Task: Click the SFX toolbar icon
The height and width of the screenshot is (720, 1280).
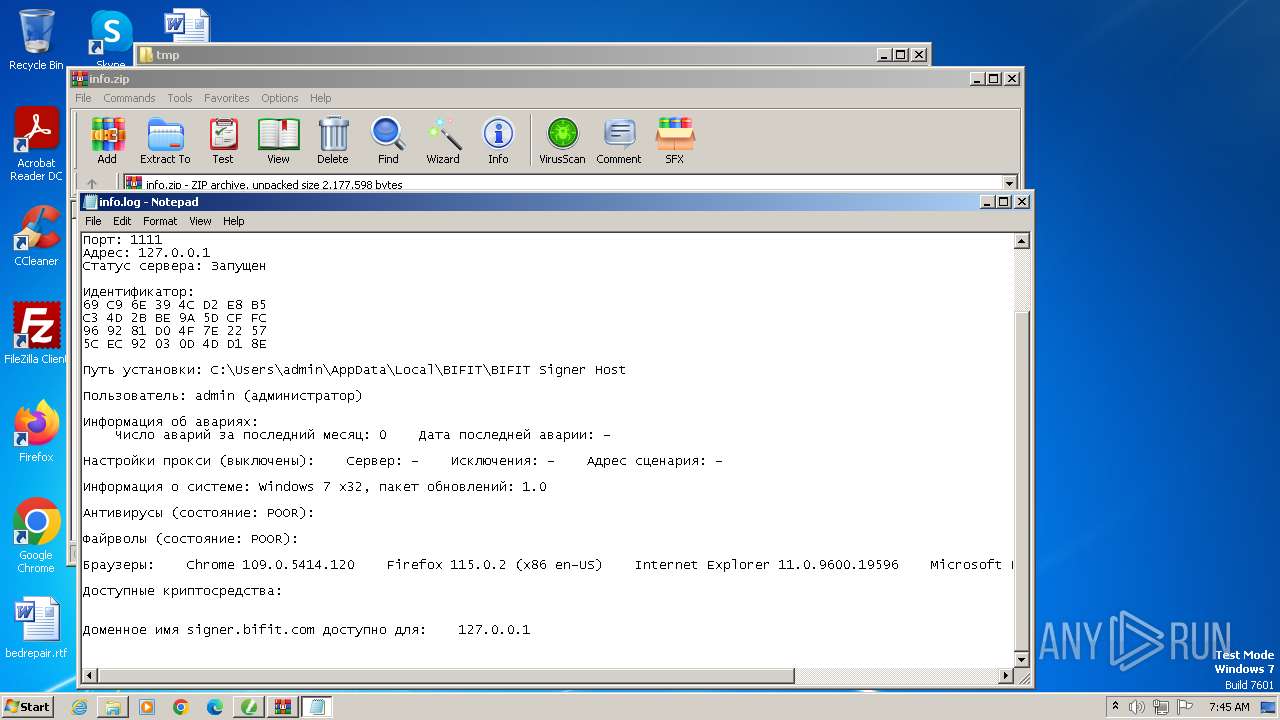Action: [x=675, y=140]
